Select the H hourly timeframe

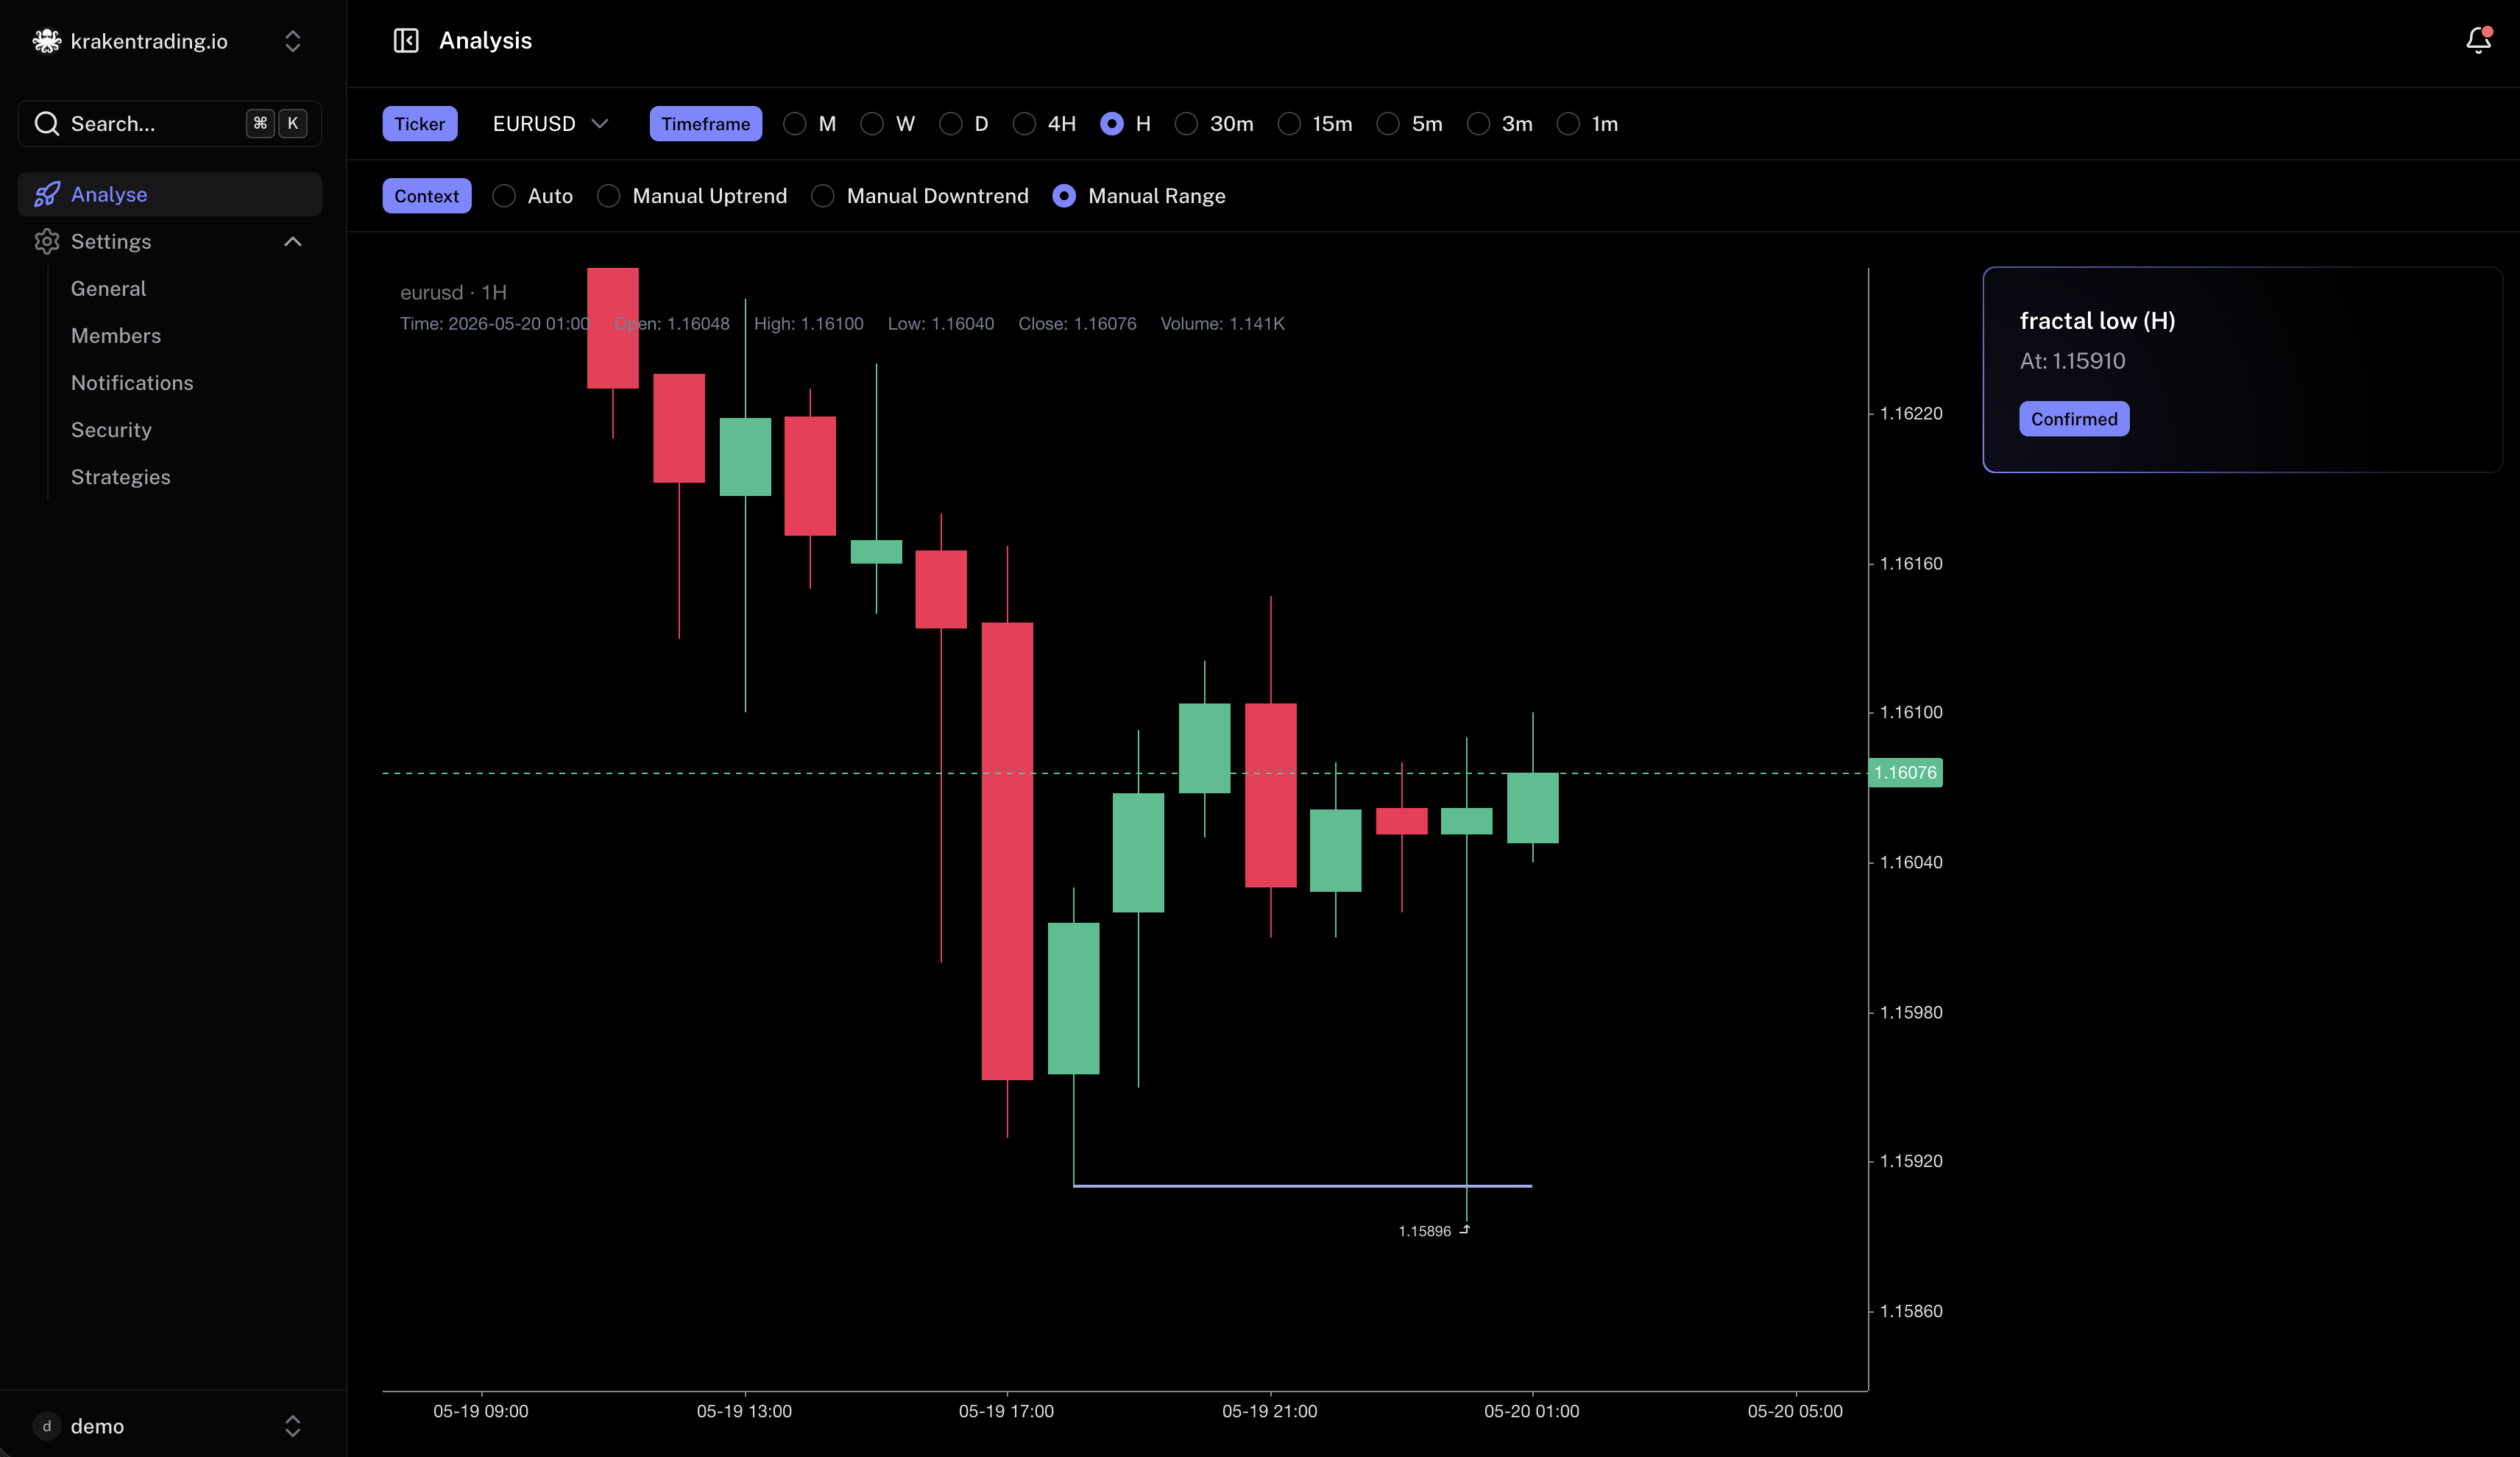click(1112, 124)
